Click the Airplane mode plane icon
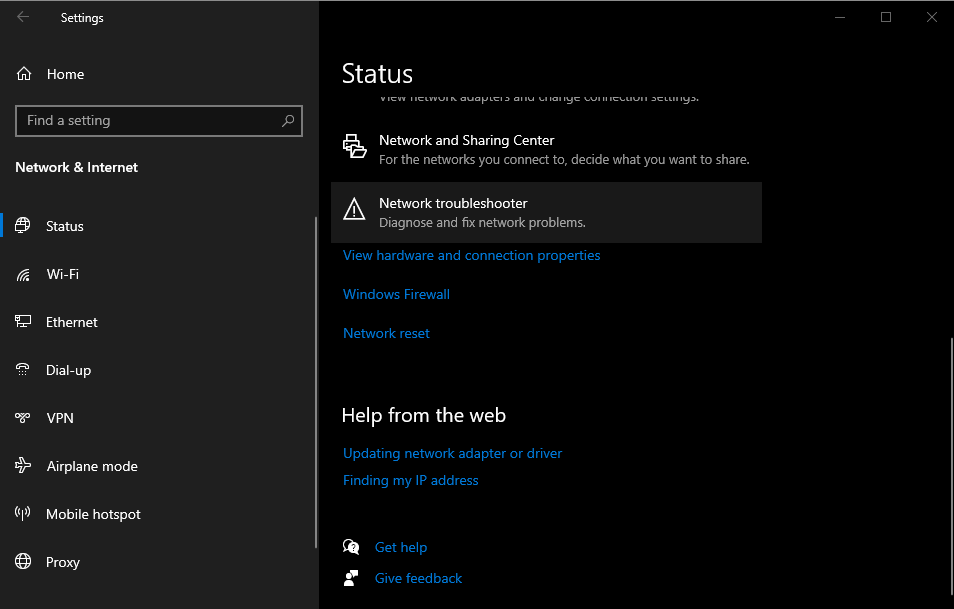Viewport: 954px width, 609px height. (23, 466)
